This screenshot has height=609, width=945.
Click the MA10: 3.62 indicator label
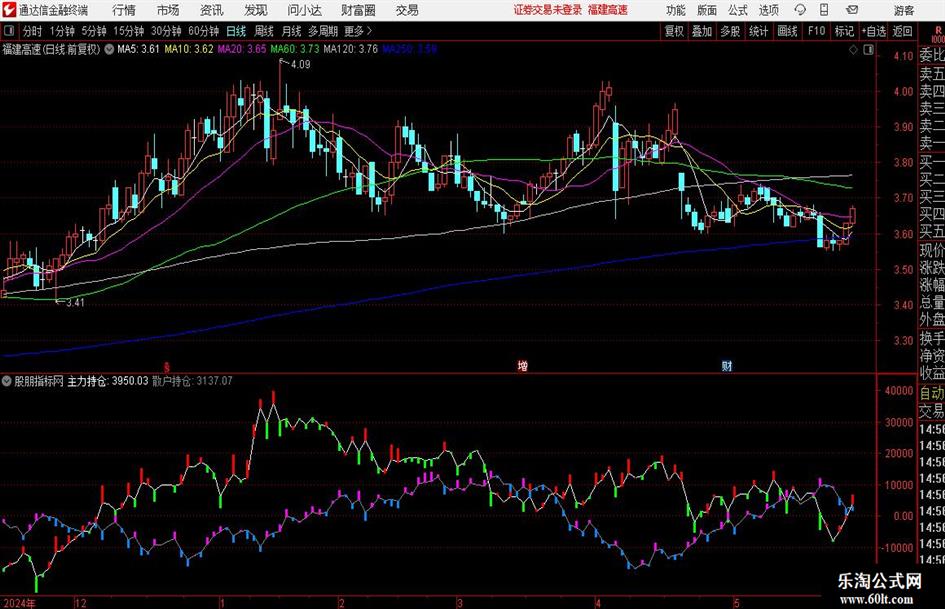[189, 49]
